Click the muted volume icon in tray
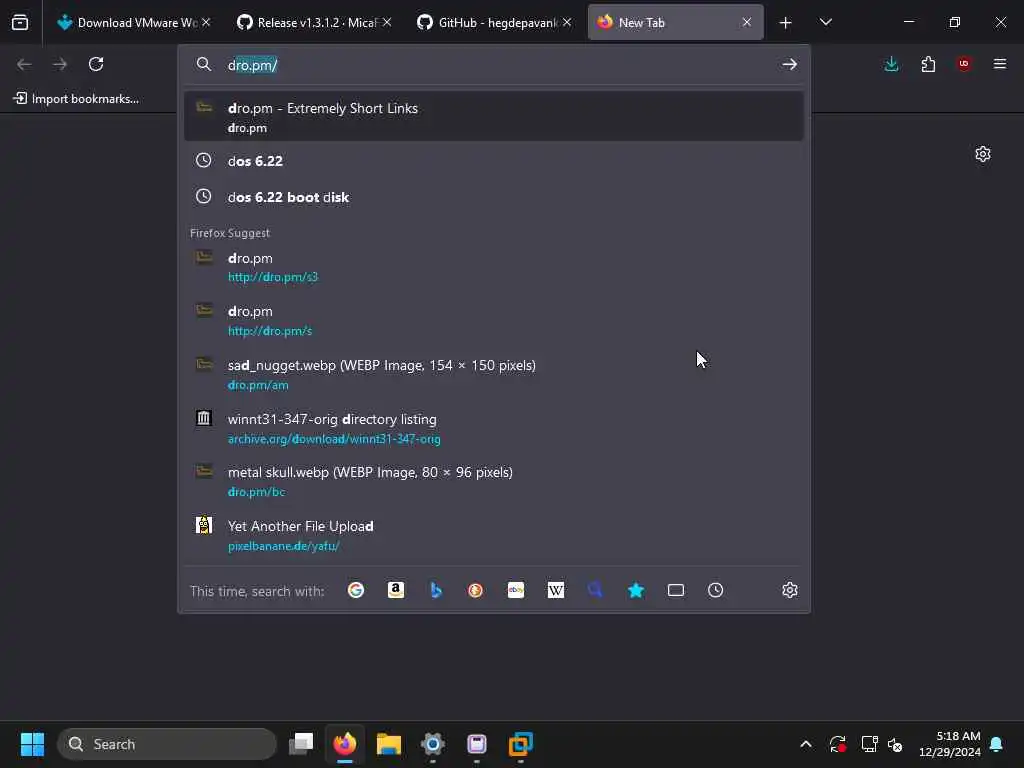The image size is (1024, 768). 895,744
